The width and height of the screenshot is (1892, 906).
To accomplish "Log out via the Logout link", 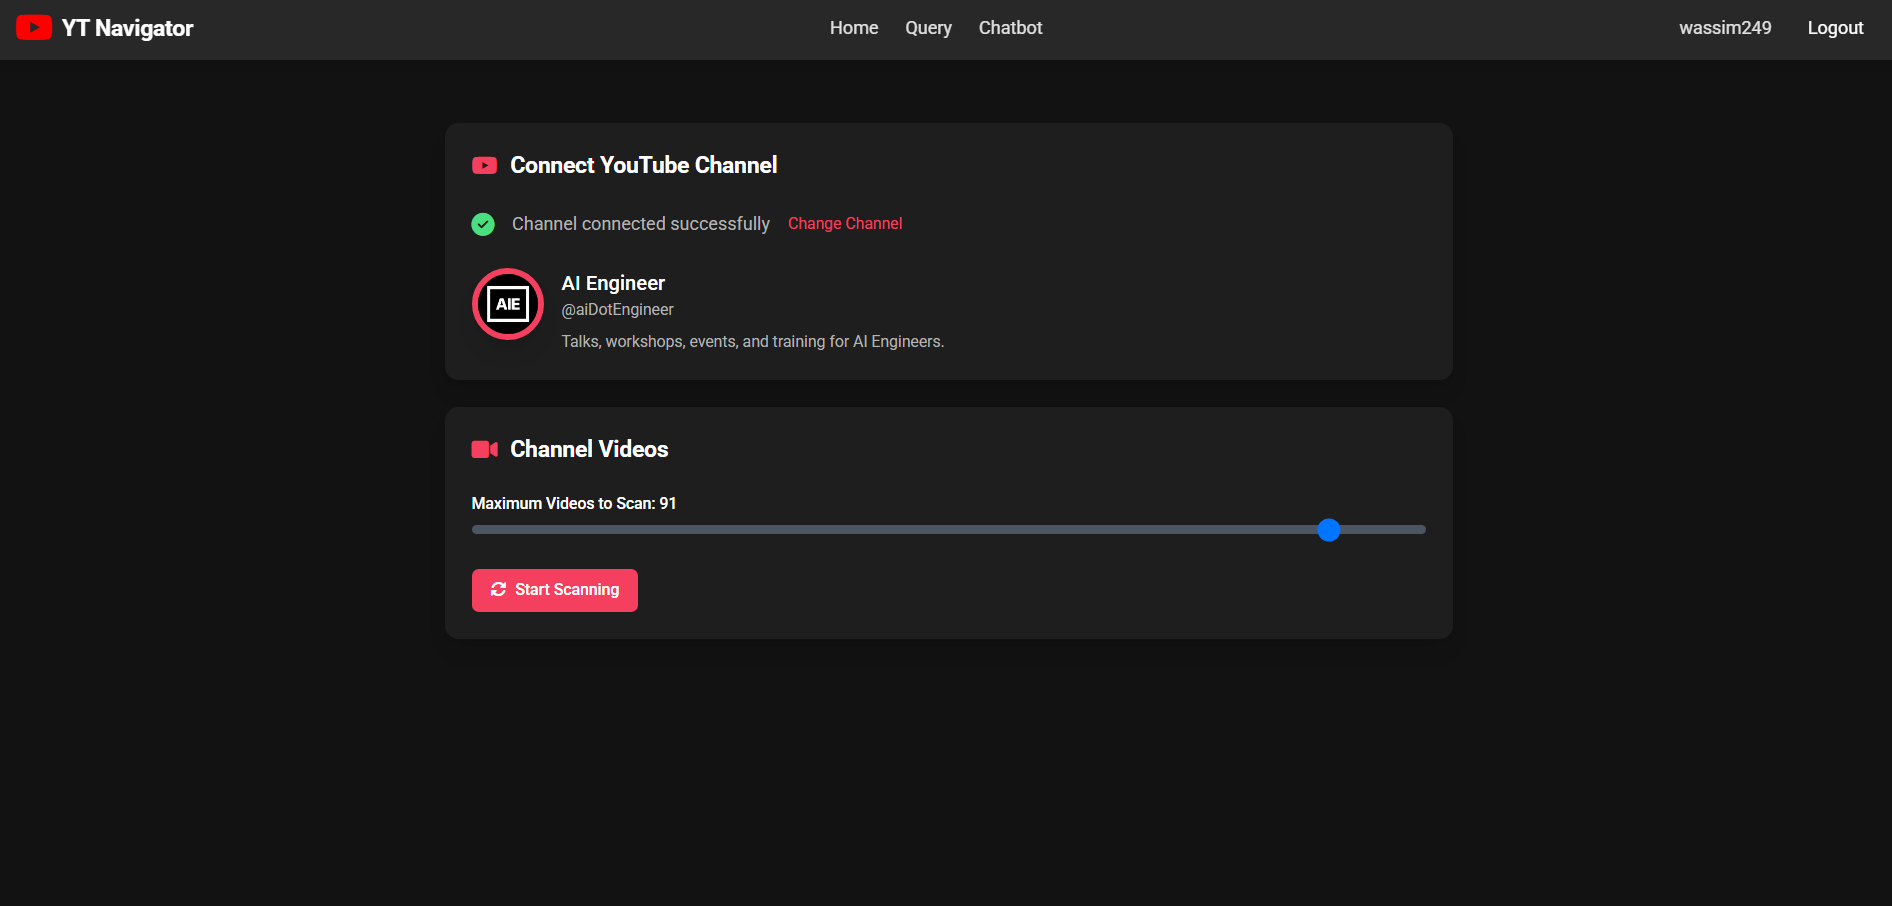I will click(1835, 28).
